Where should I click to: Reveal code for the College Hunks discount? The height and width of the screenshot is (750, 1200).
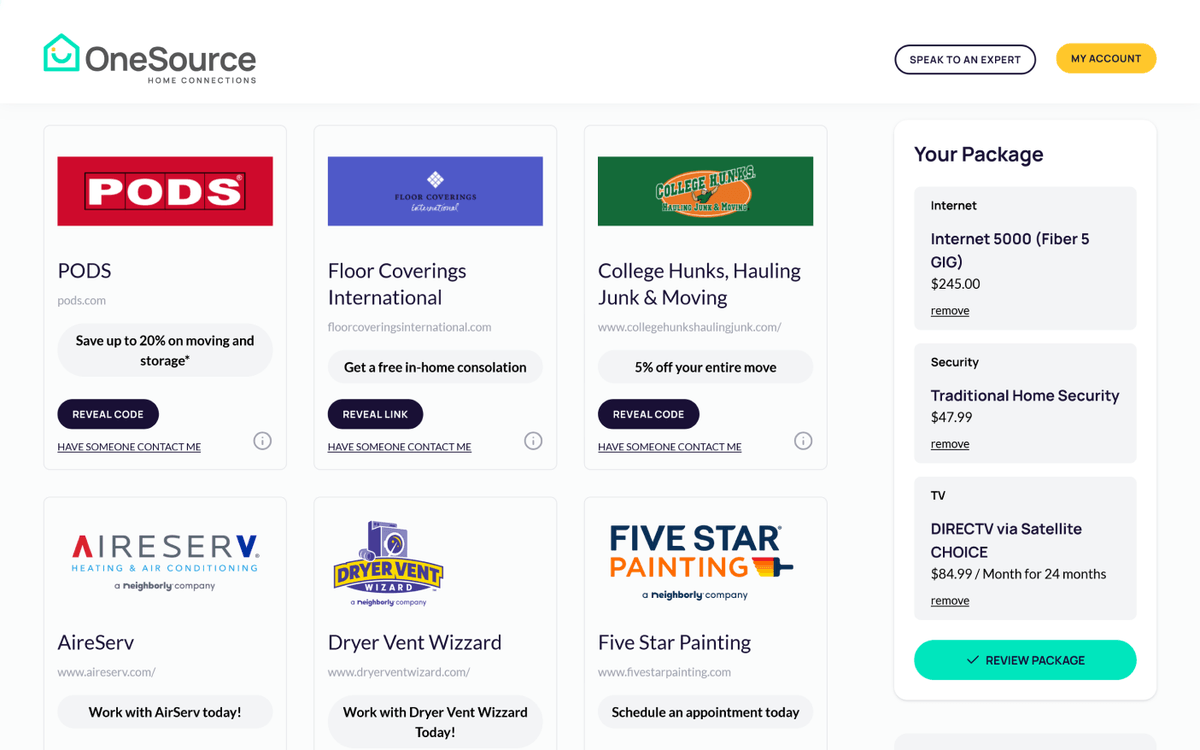click(648, 413)
